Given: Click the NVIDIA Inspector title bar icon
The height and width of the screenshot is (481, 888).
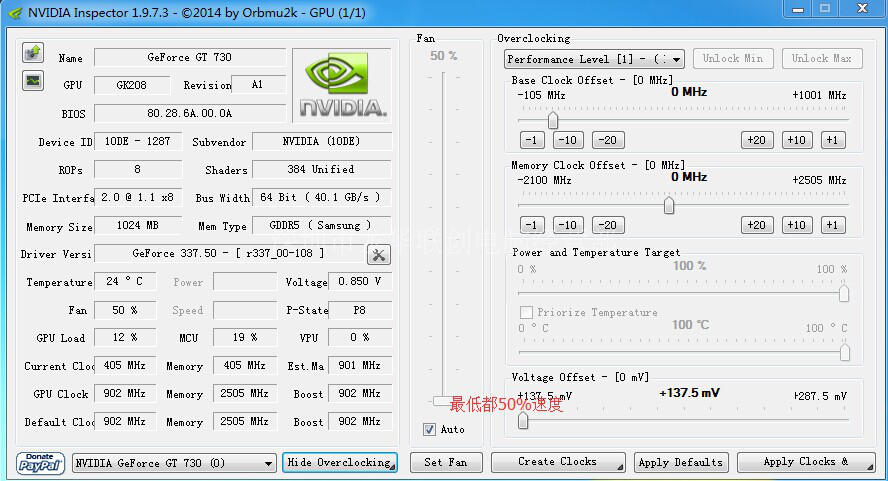Looking at the screenshot, I should tap(15, 12).
